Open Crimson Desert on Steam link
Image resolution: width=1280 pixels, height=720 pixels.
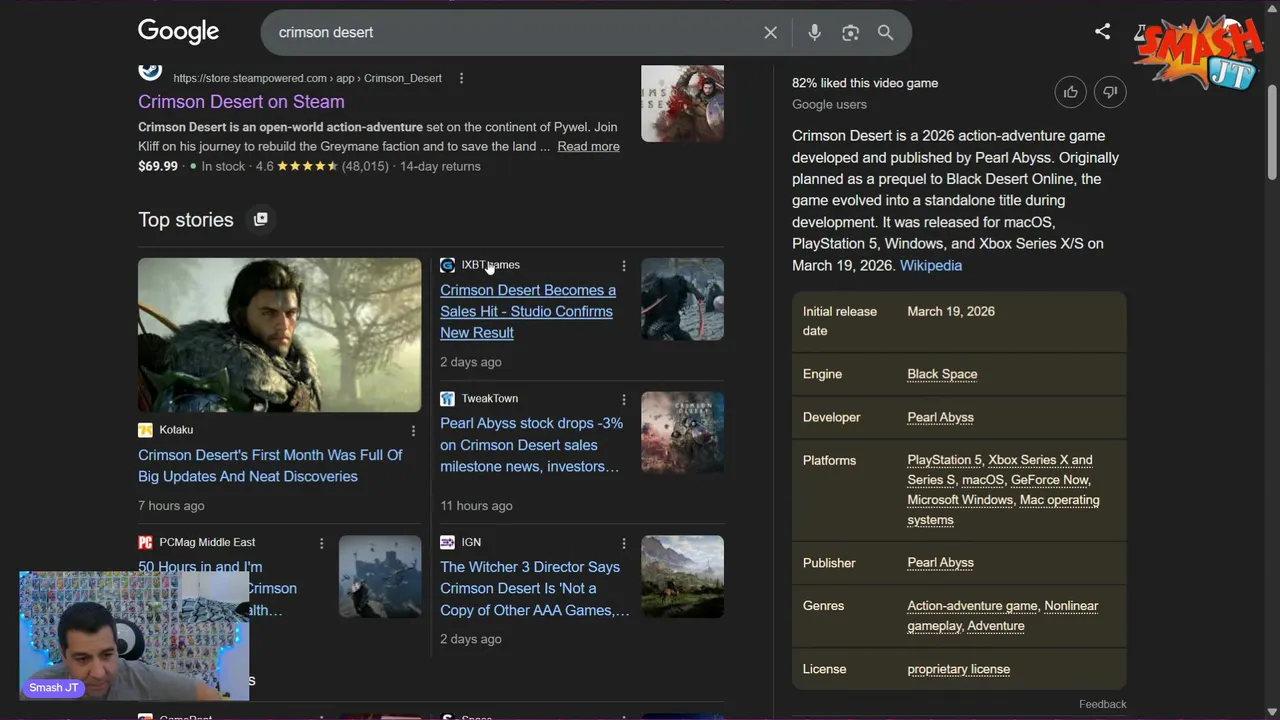point(241,101)
